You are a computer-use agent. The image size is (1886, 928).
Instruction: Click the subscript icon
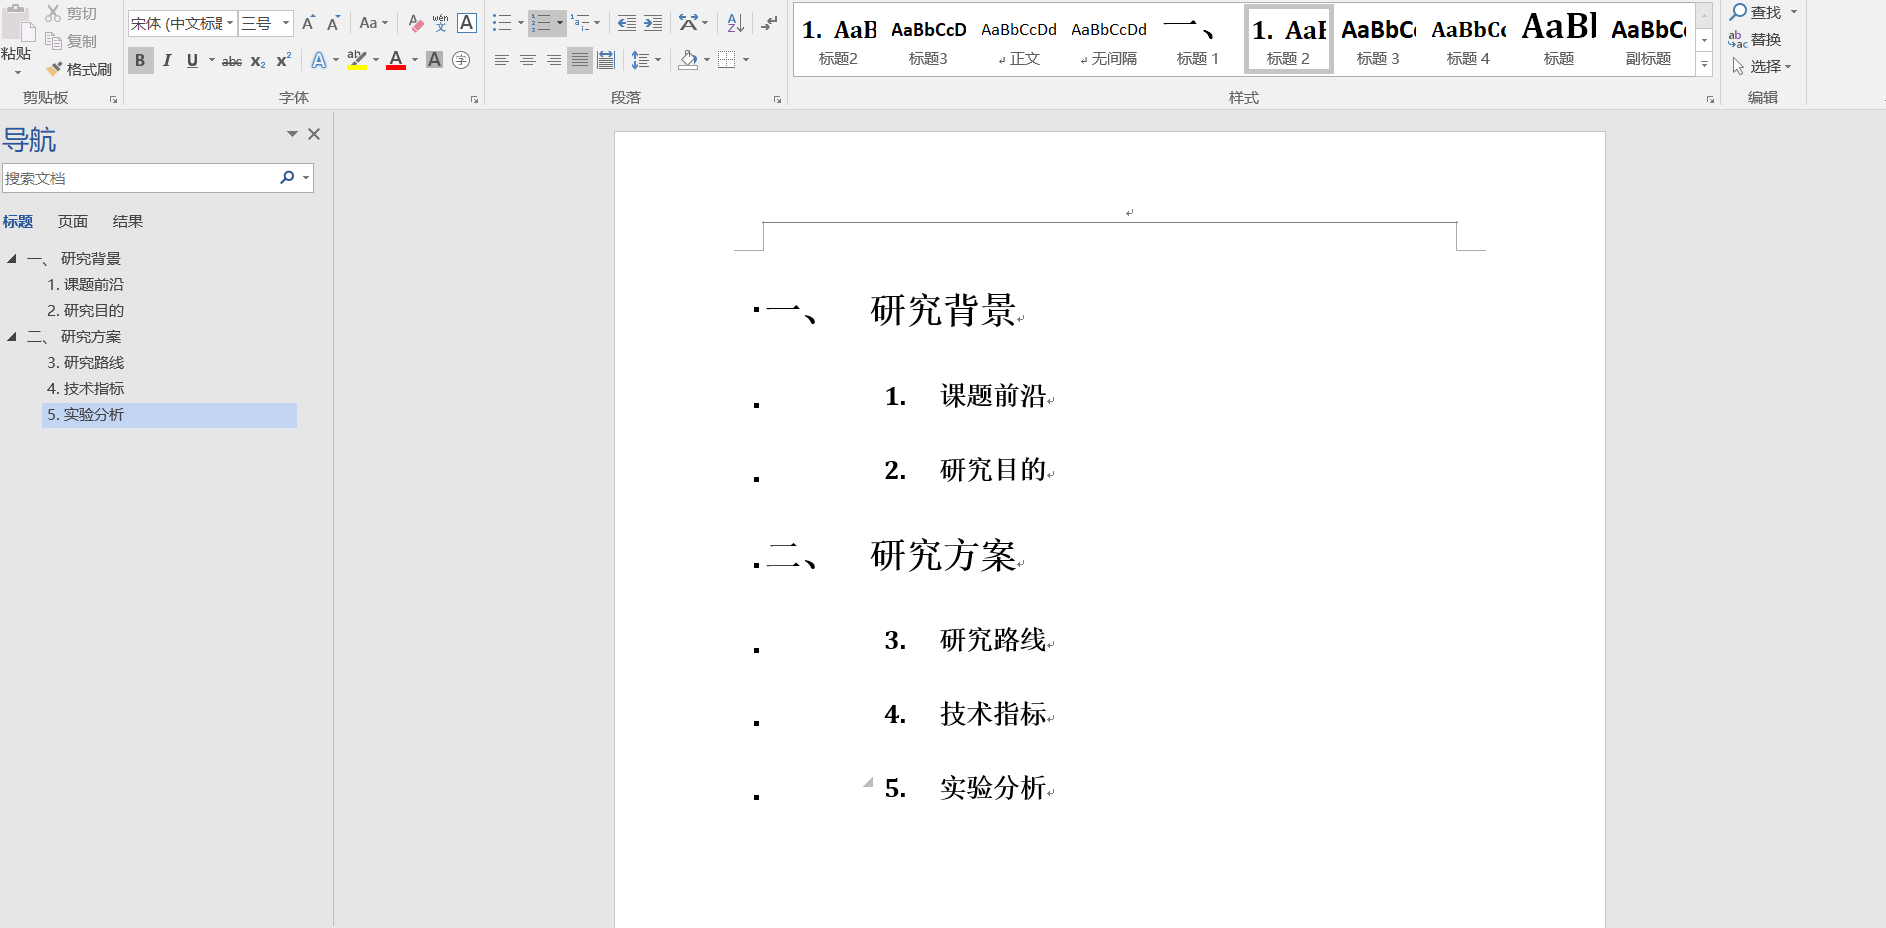coord(257,61)
